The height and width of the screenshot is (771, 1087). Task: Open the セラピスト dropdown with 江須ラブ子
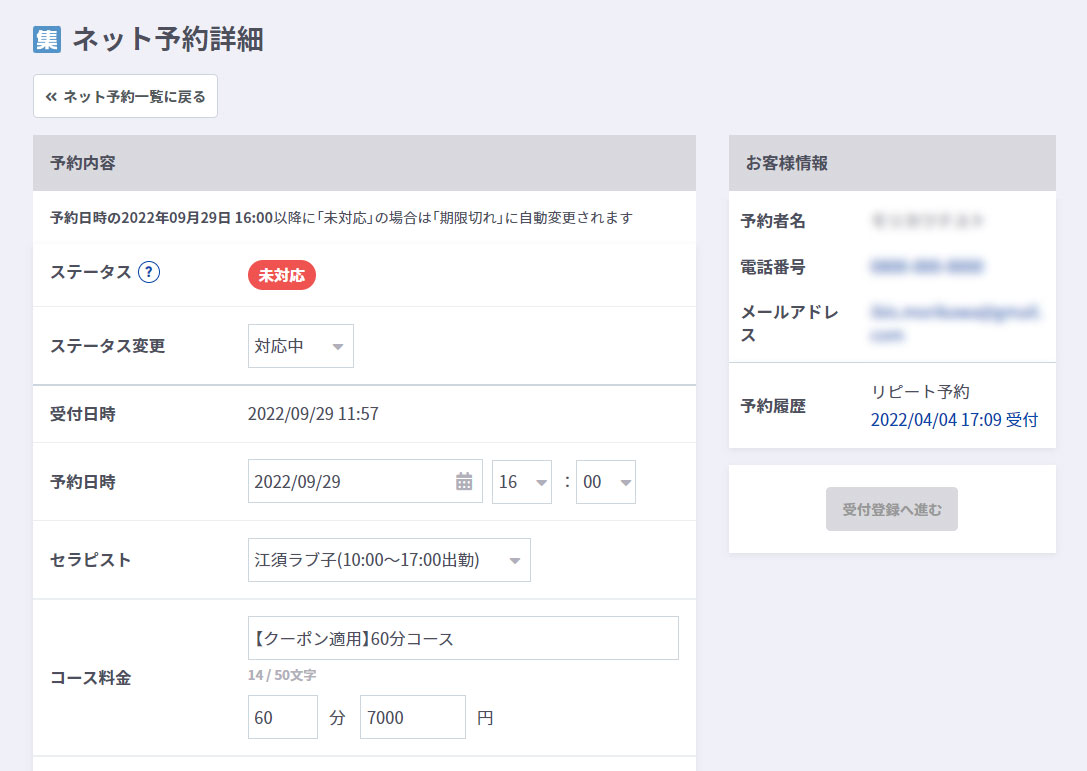coord(389,560)
